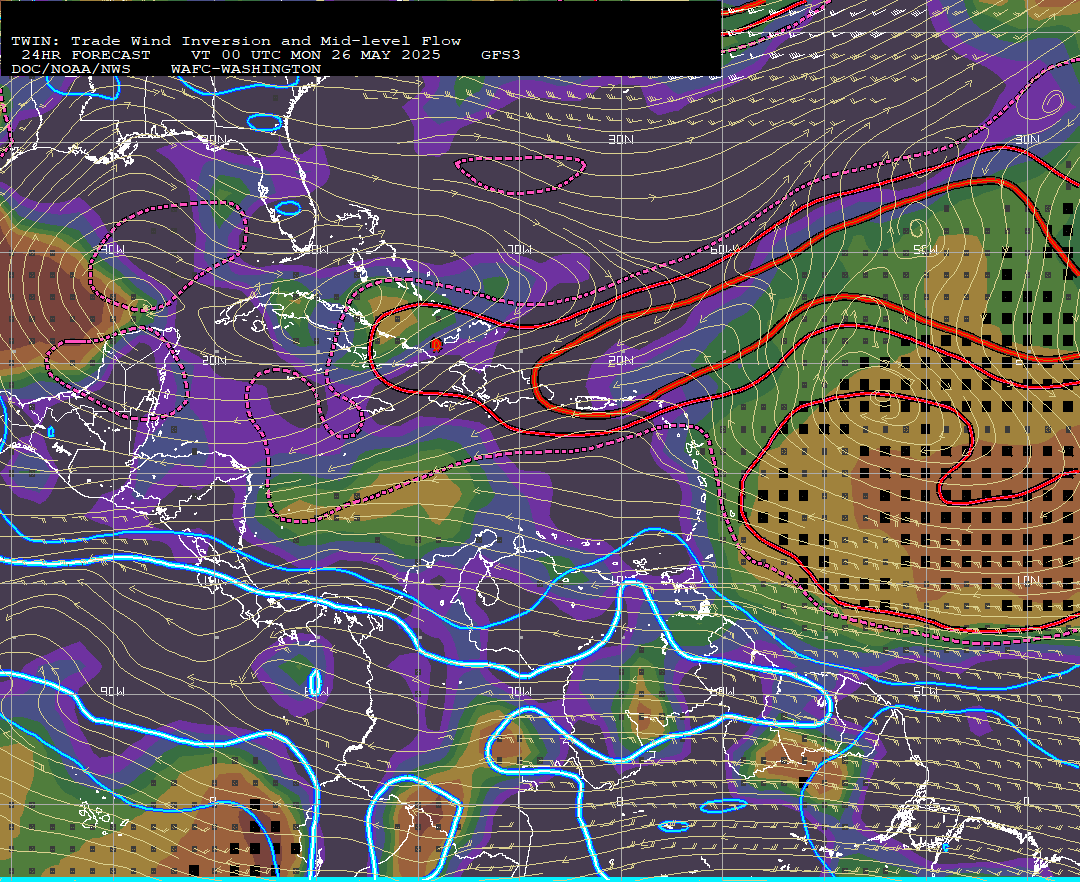Viewport: 1080px width, 882px height.
Task: Select the "30N" label over Florida
Action: point(214,140)
